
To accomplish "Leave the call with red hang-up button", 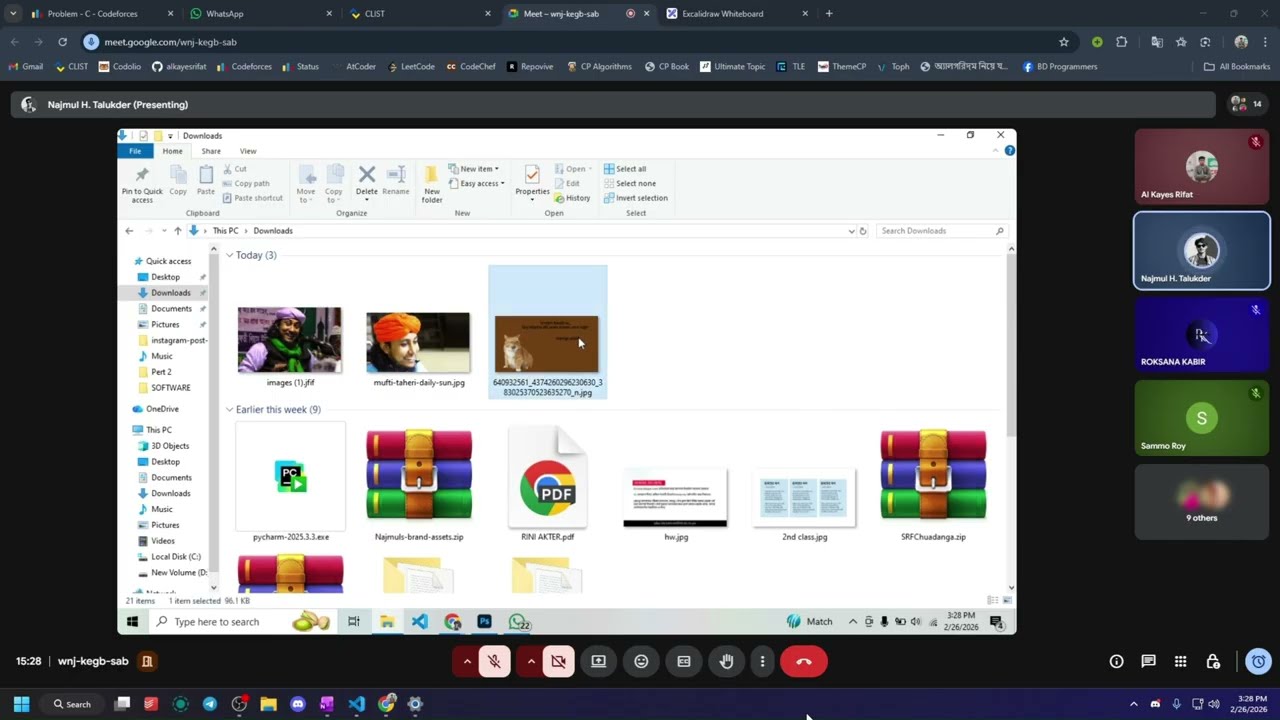I will [x=803, y=661].
